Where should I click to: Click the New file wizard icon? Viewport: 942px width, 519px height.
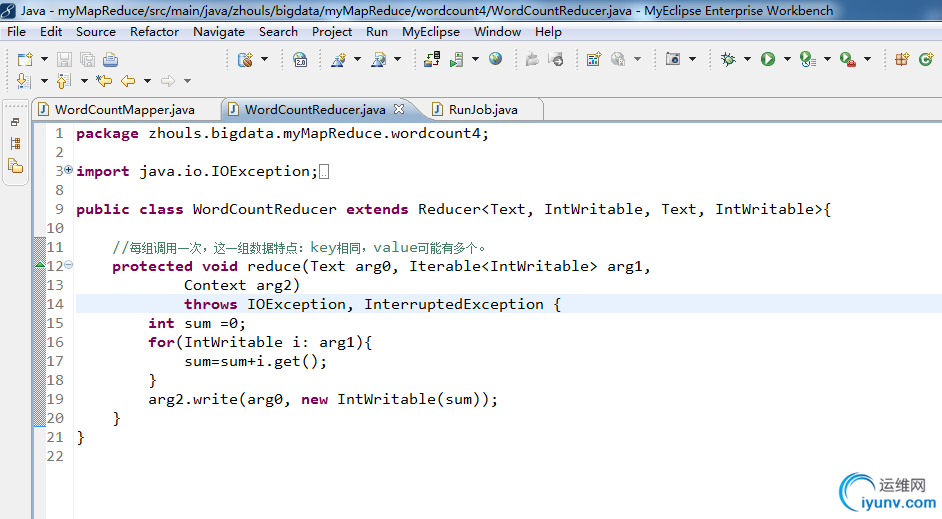[25, 59]
